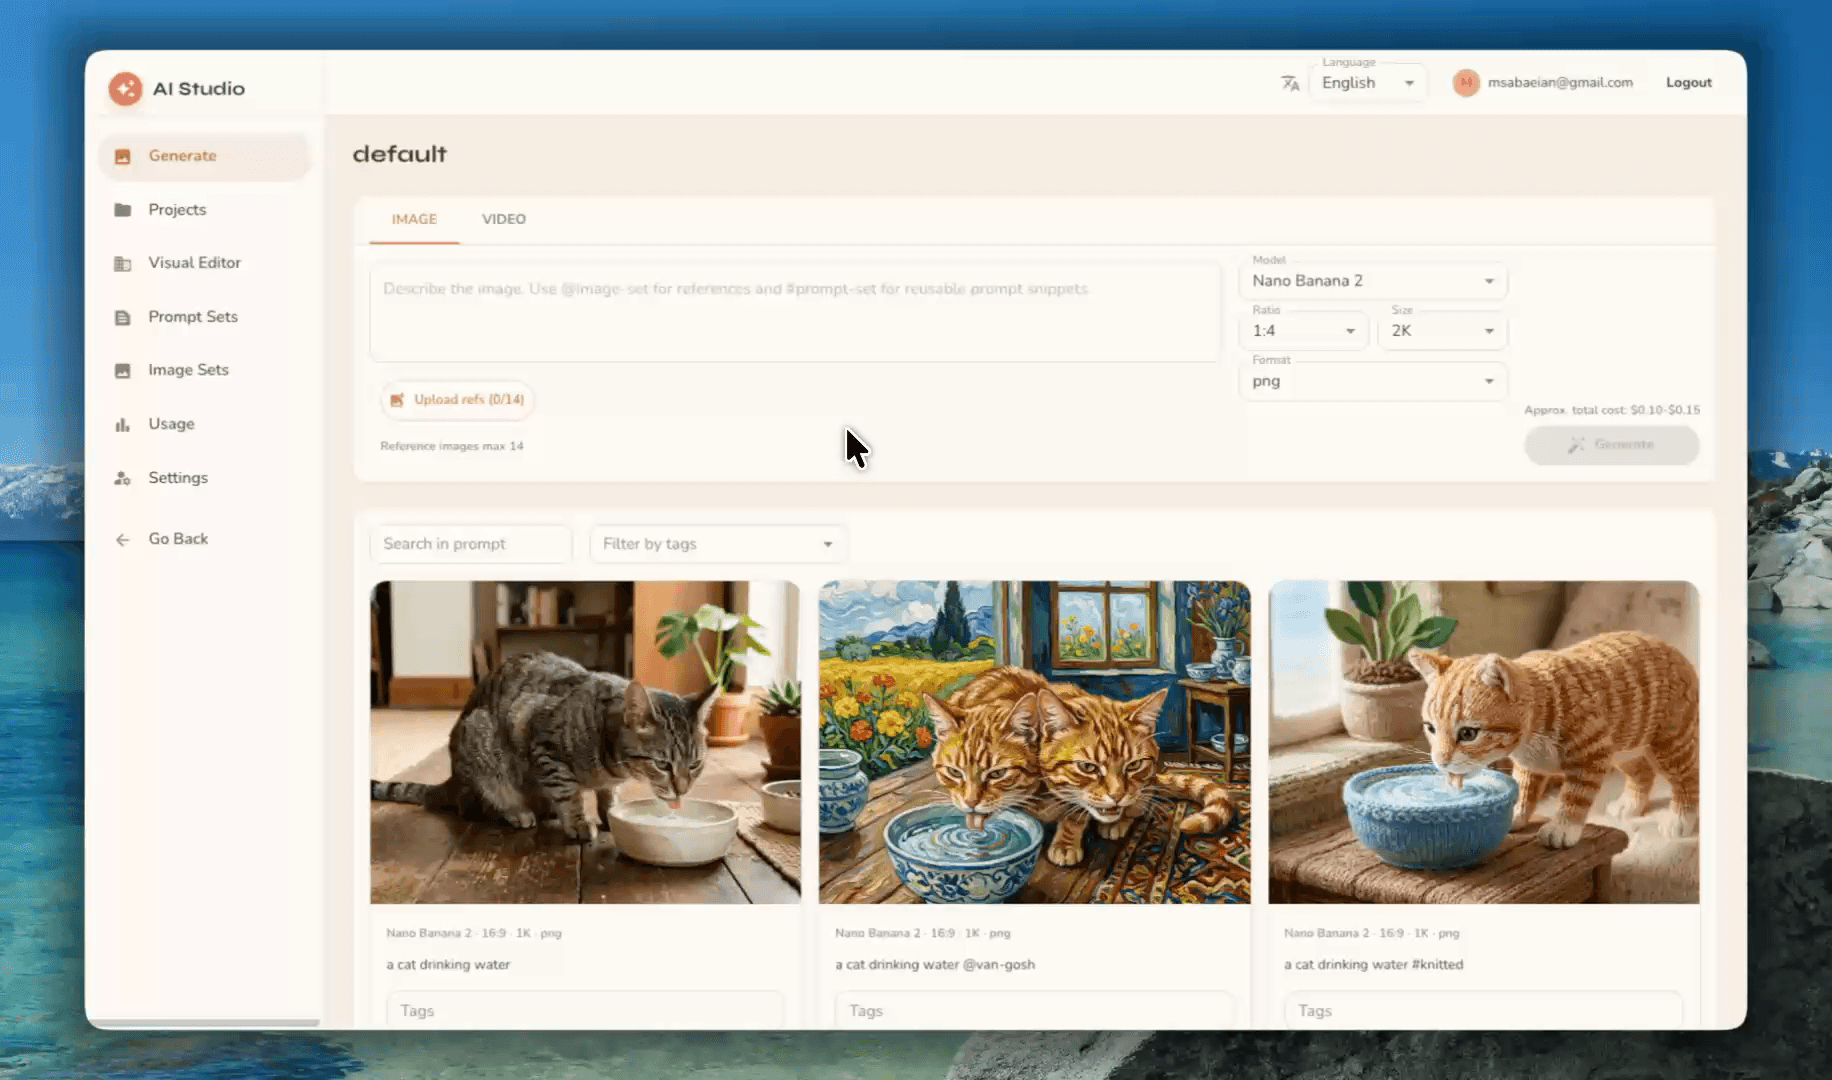
Task: Click the Settings user-gear icon
Action: (x=123, y=478)
